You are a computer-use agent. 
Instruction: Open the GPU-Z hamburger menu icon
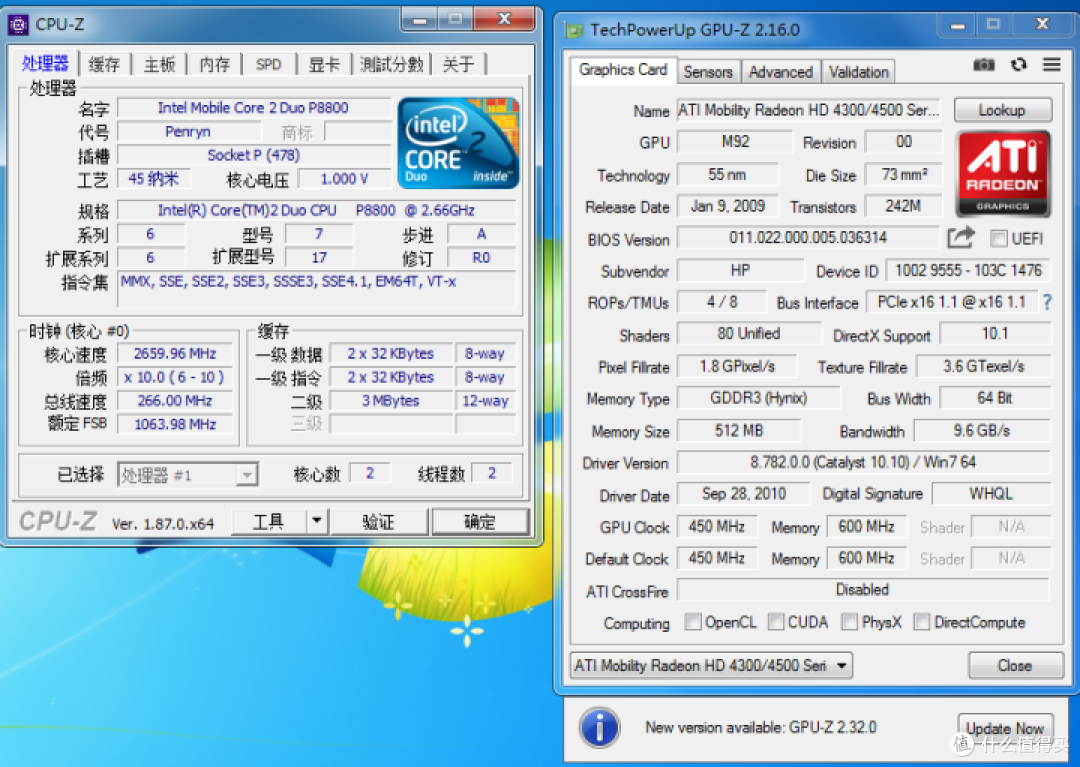[x=1051, y=64]
